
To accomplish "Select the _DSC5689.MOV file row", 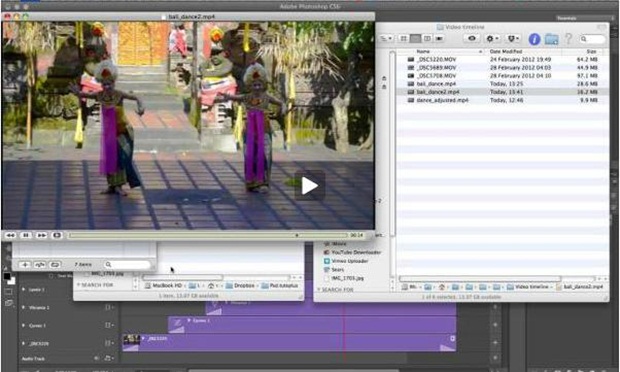I will 502,68.
